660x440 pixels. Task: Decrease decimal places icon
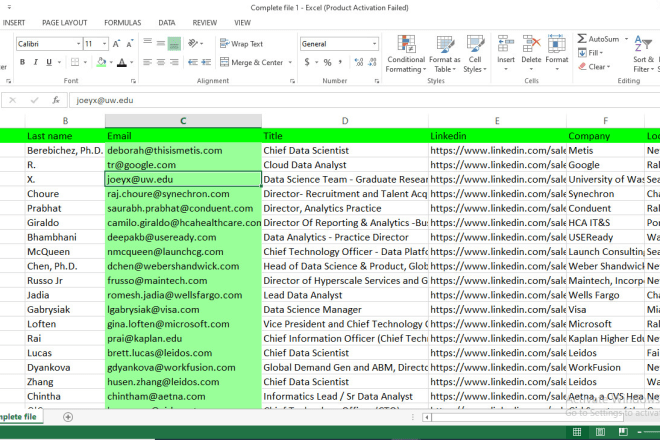[x=372, y=62]
